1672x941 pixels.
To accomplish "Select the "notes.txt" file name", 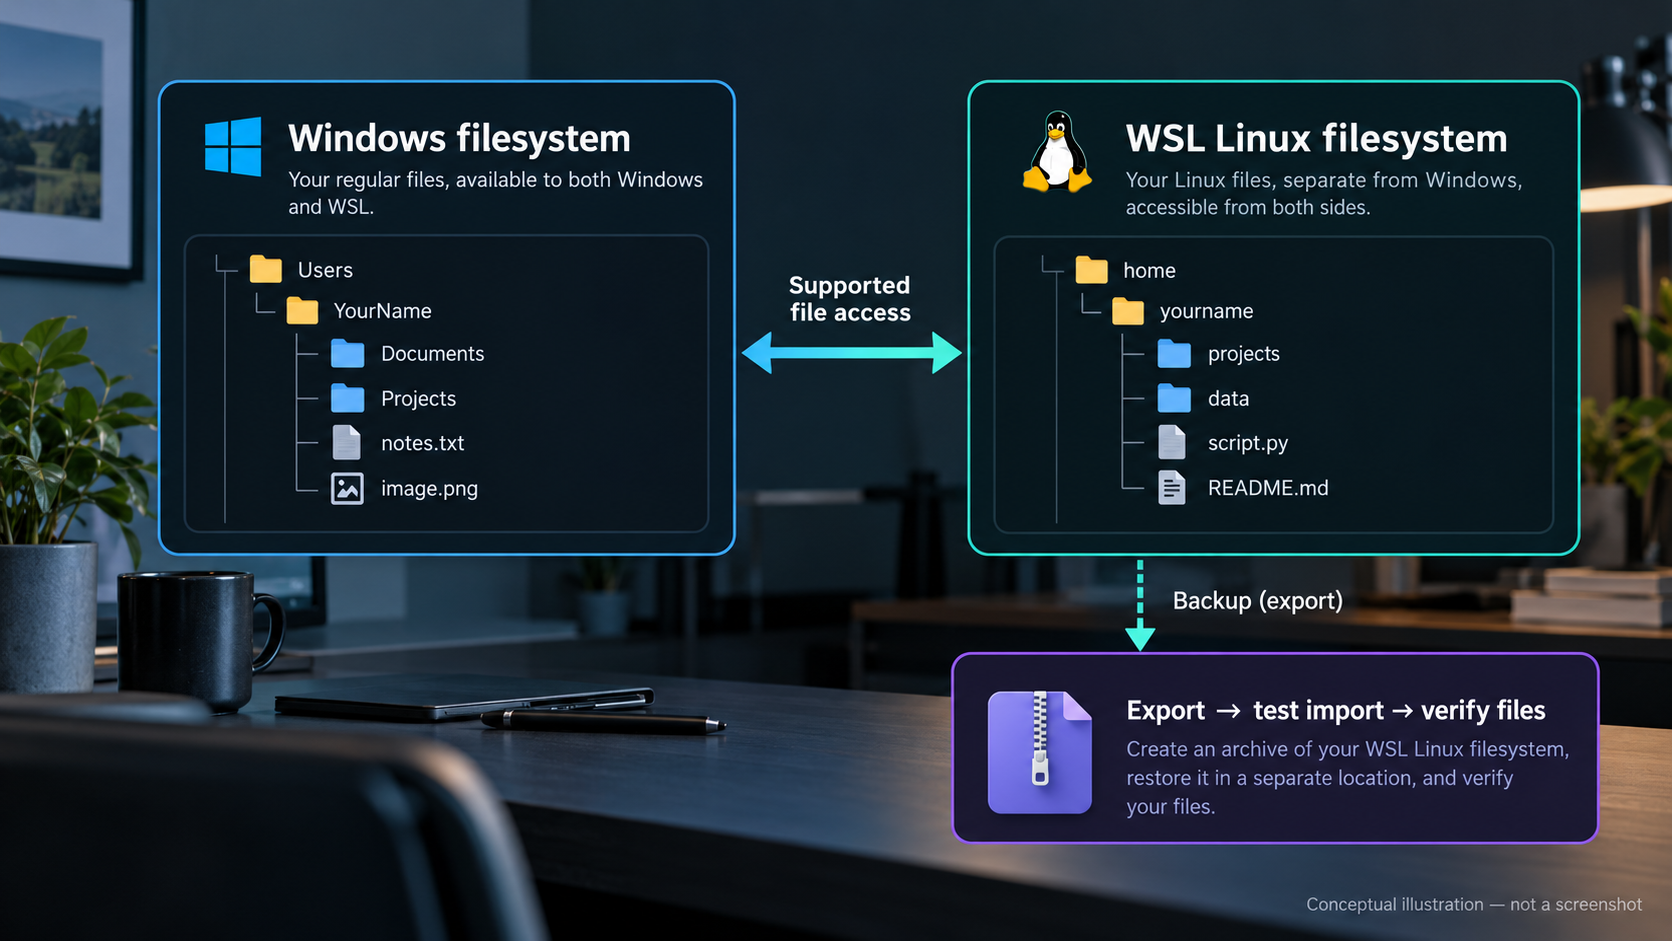I will pos(422,443).
